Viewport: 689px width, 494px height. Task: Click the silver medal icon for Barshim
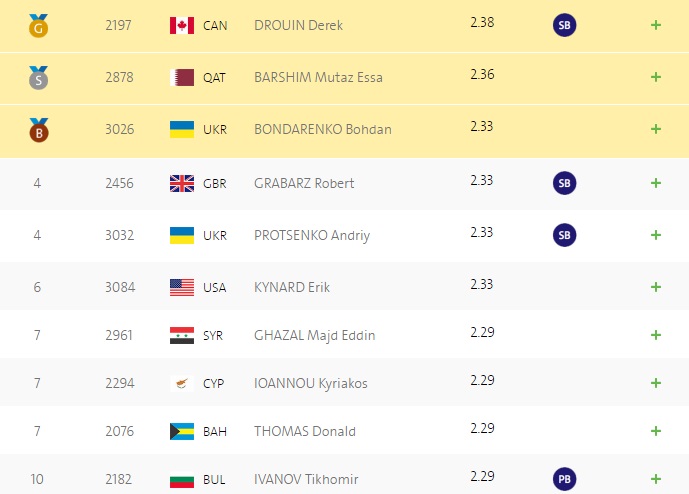[39, 78]
